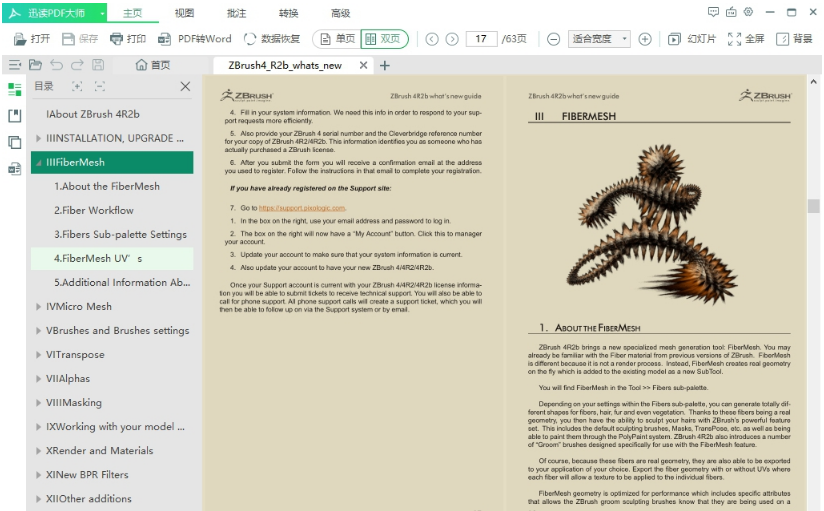This screenshot has width=824, height=511.
Task: Open the 转换 ribbon tab
Action: pyautogui.click(x=289, y=13)
